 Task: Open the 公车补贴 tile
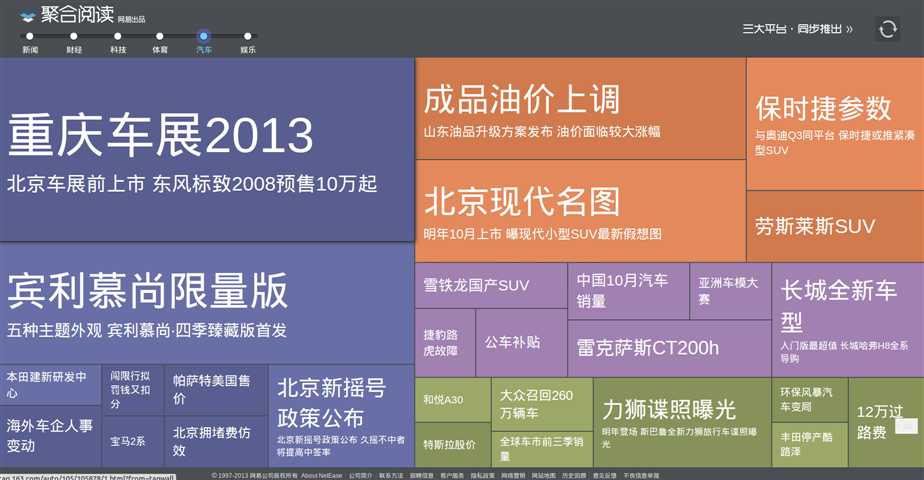click(x=522, y=343)
